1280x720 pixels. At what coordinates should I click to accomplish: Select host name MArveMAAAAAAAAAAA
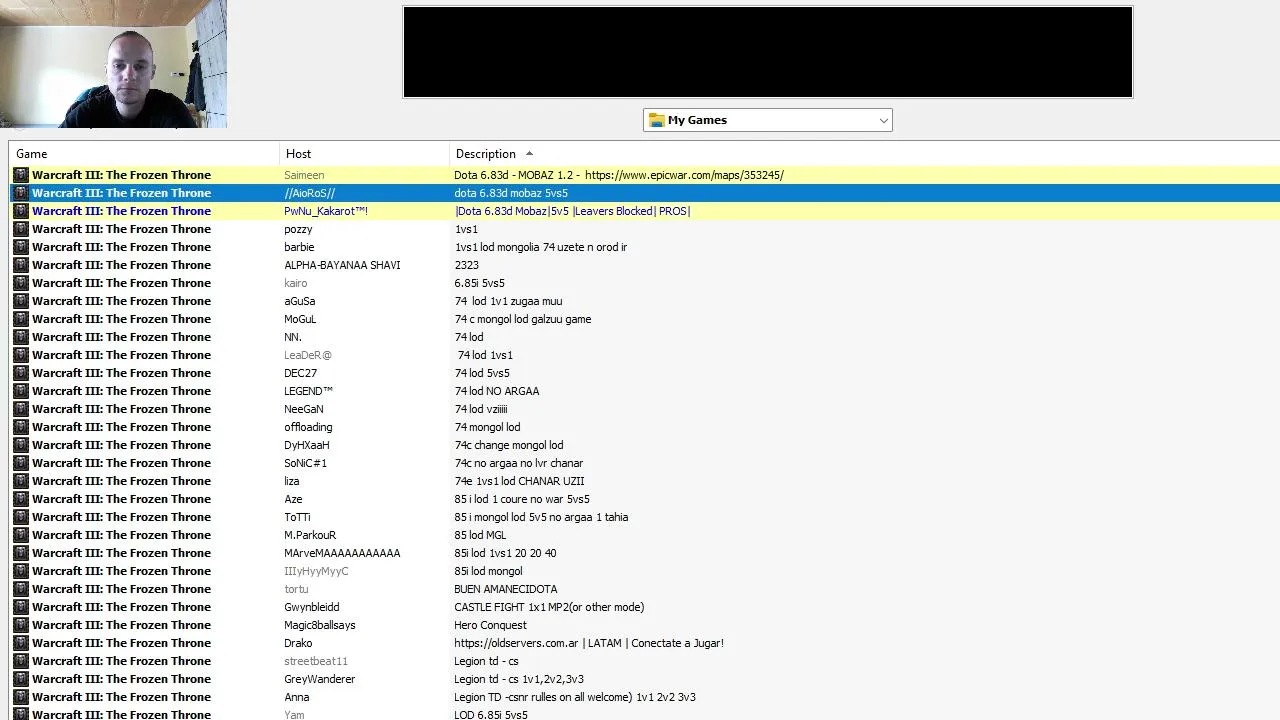342,553
